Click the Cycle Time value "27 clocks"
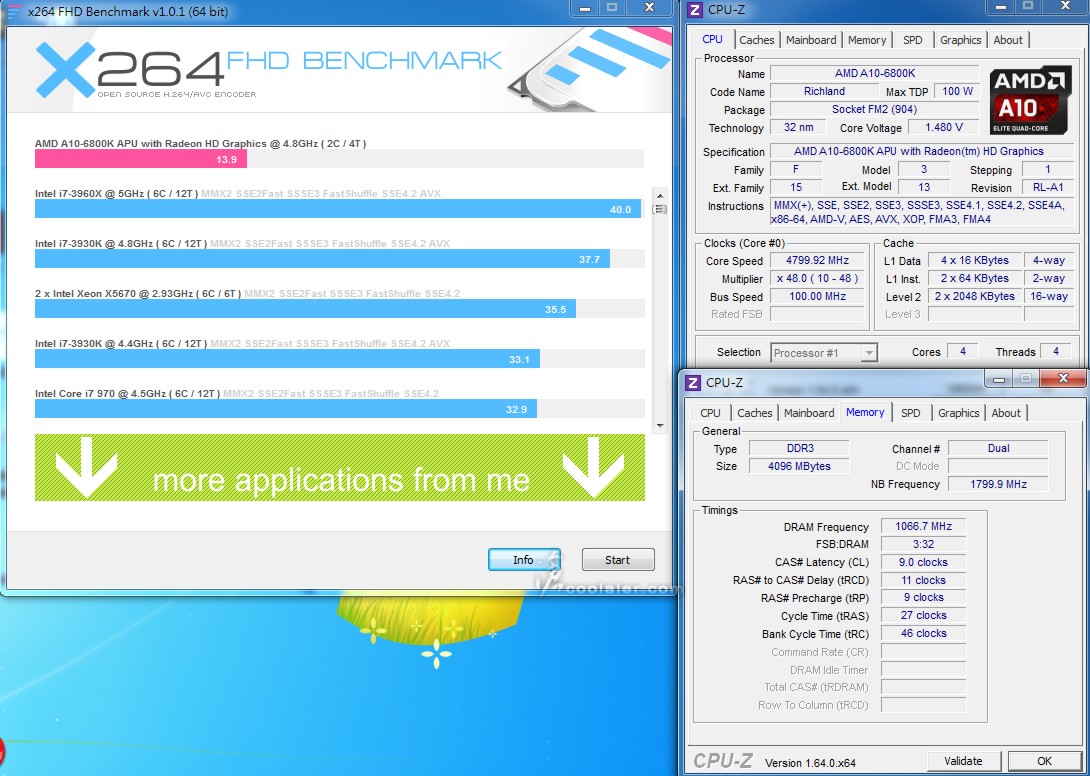The width and height of the screenshot is (1090, 776). 923,615
